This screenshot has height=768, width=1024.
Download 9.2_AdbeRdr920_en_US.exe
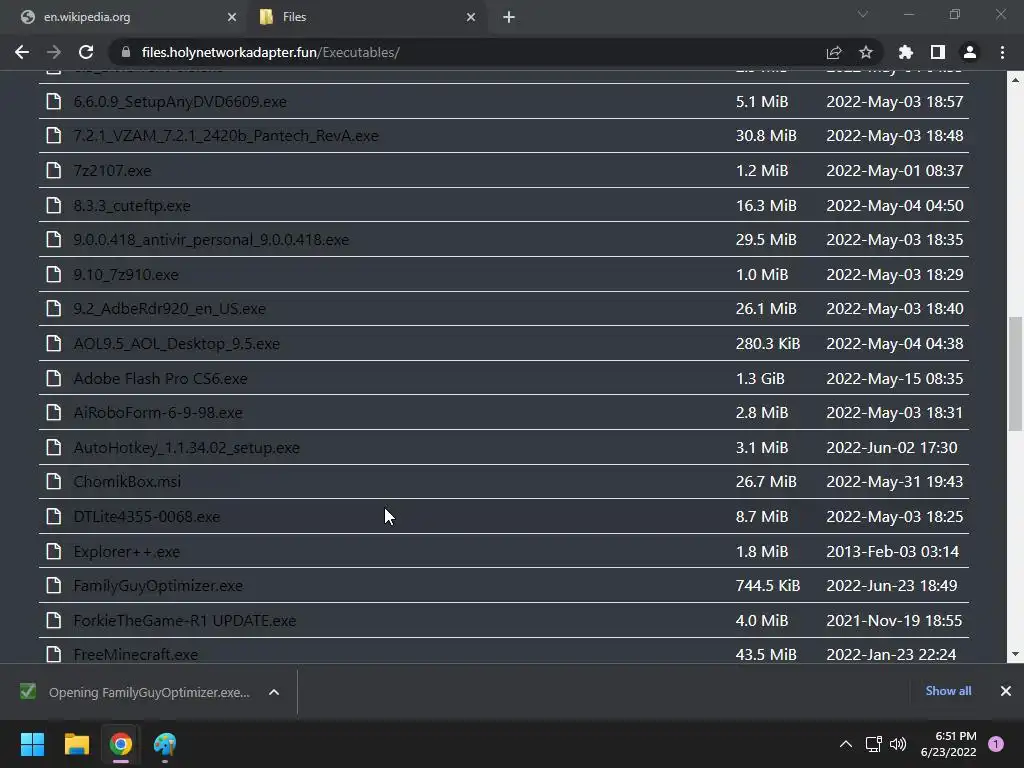[169, 308]
